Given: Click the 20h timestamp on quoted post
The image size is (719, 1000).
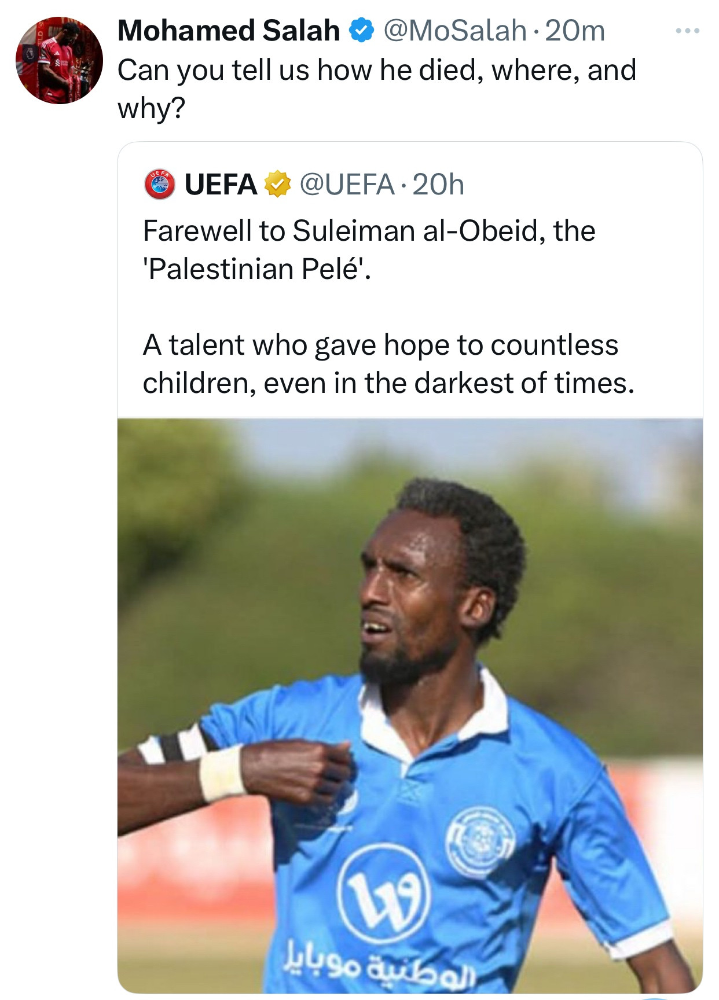Looking at the screenshot, I should [x=438, y=184].
